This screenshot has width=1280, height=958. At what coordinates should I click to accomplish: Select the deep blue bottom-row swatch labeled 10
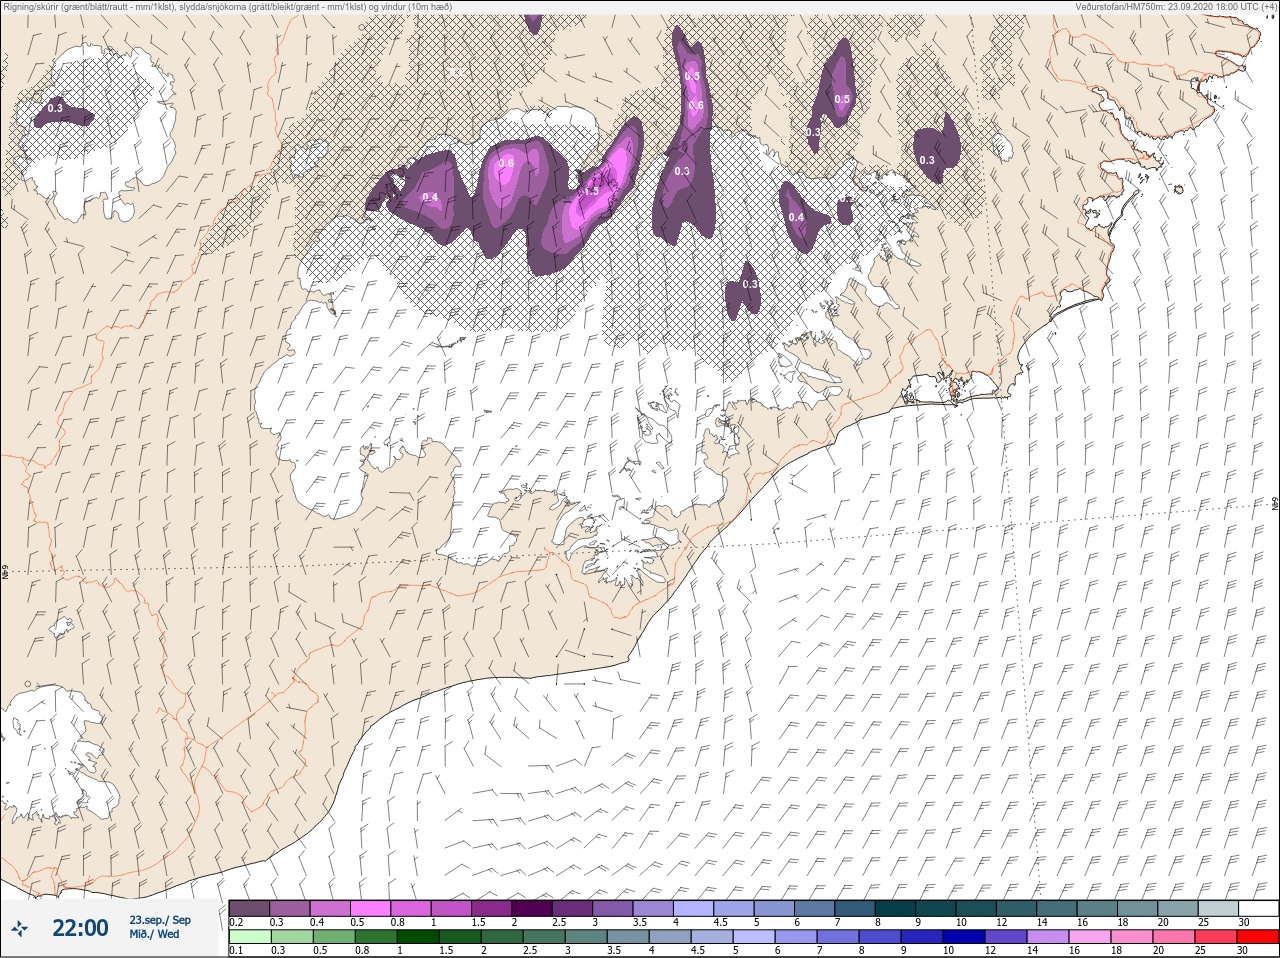pyautogui.click(x=964, y=937)
